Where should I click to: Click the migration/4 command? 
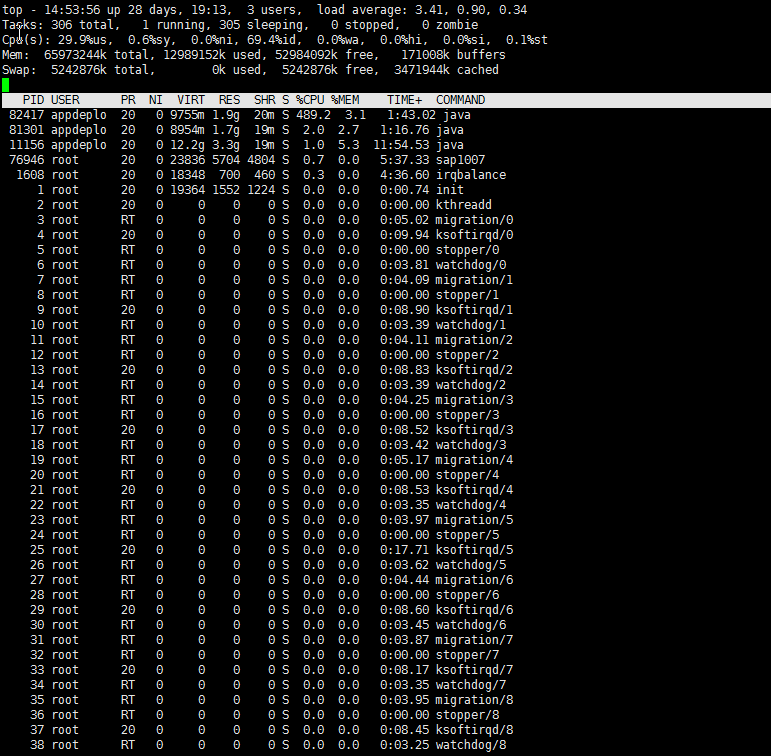click(x=474, y=460)
